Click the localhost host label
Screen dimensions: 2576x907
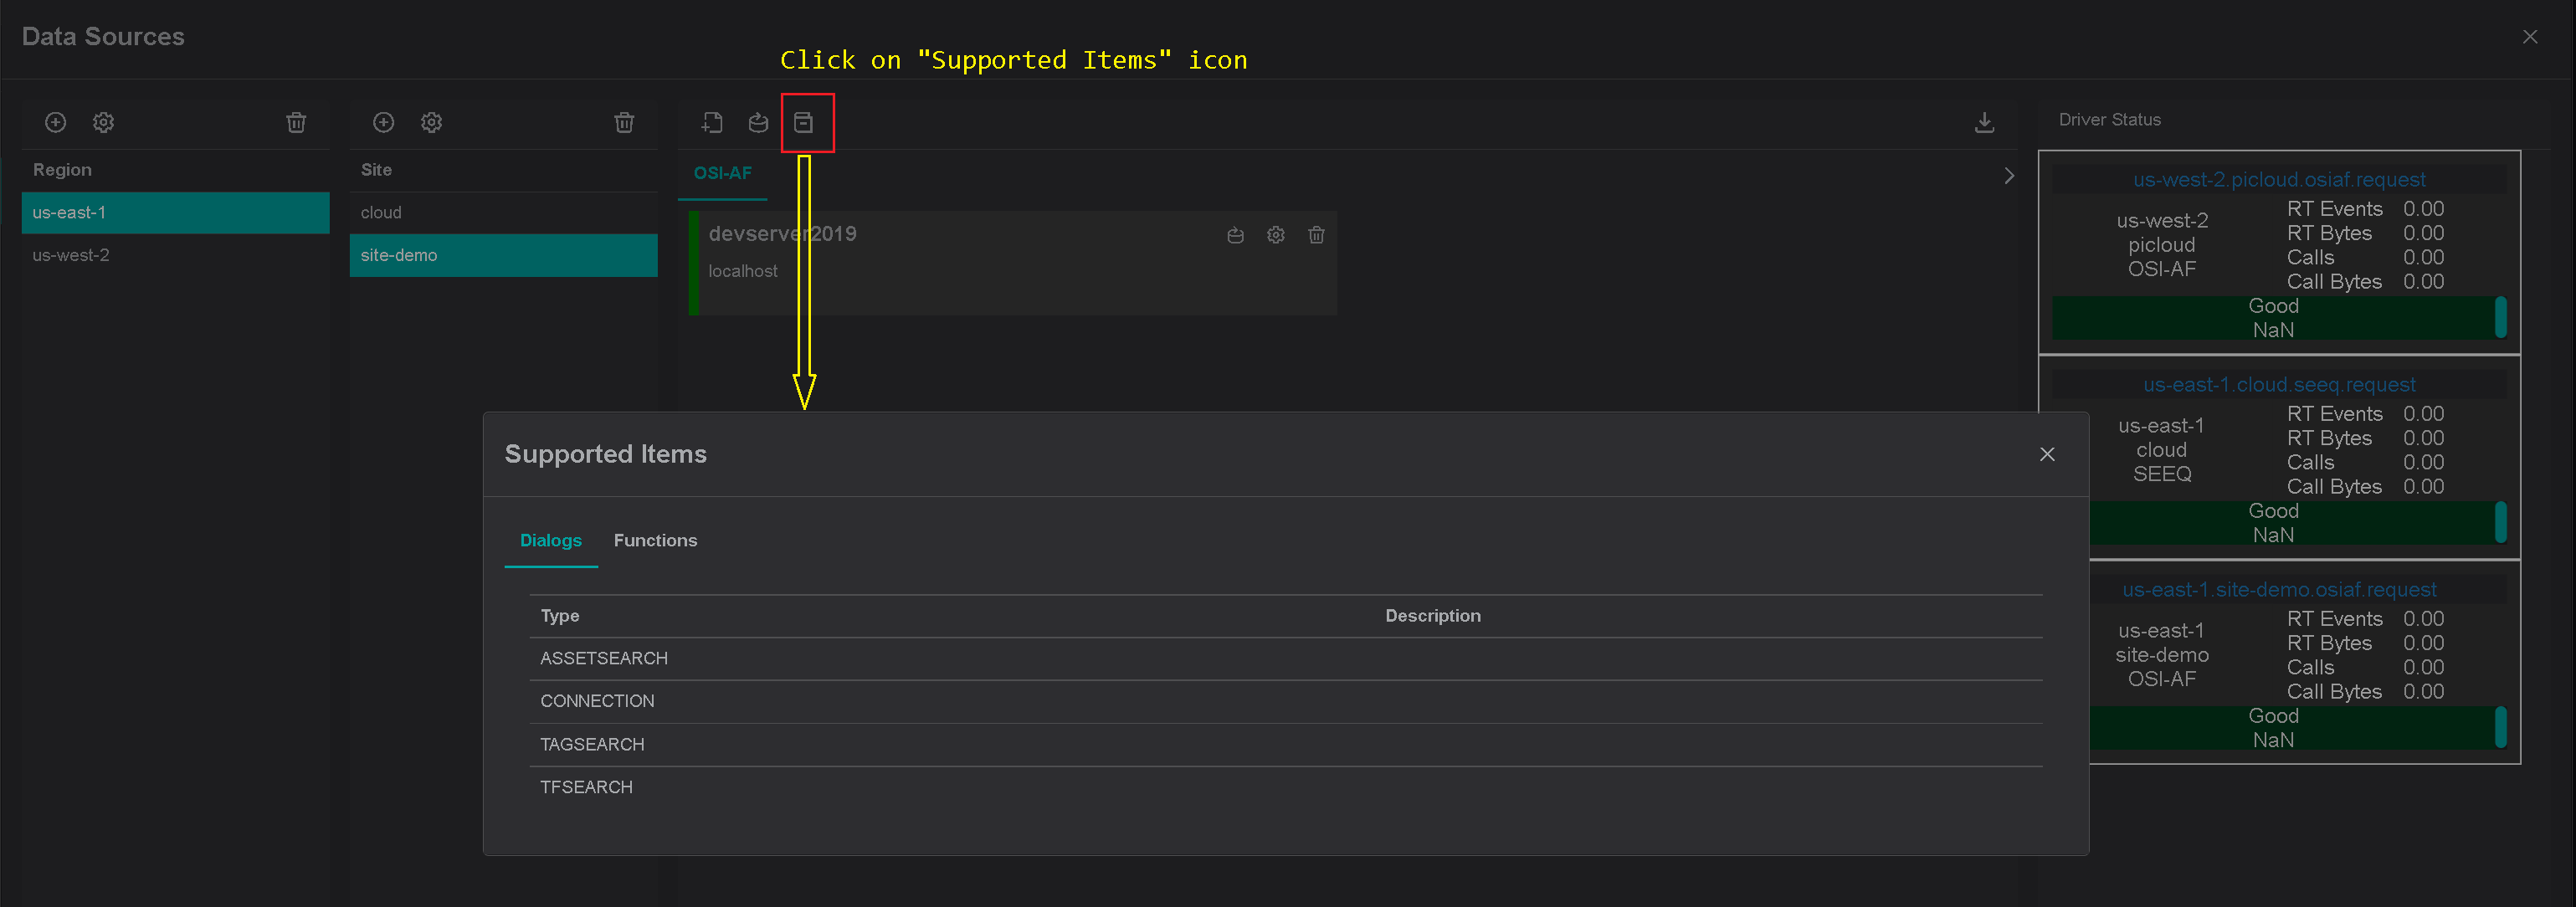743,271
